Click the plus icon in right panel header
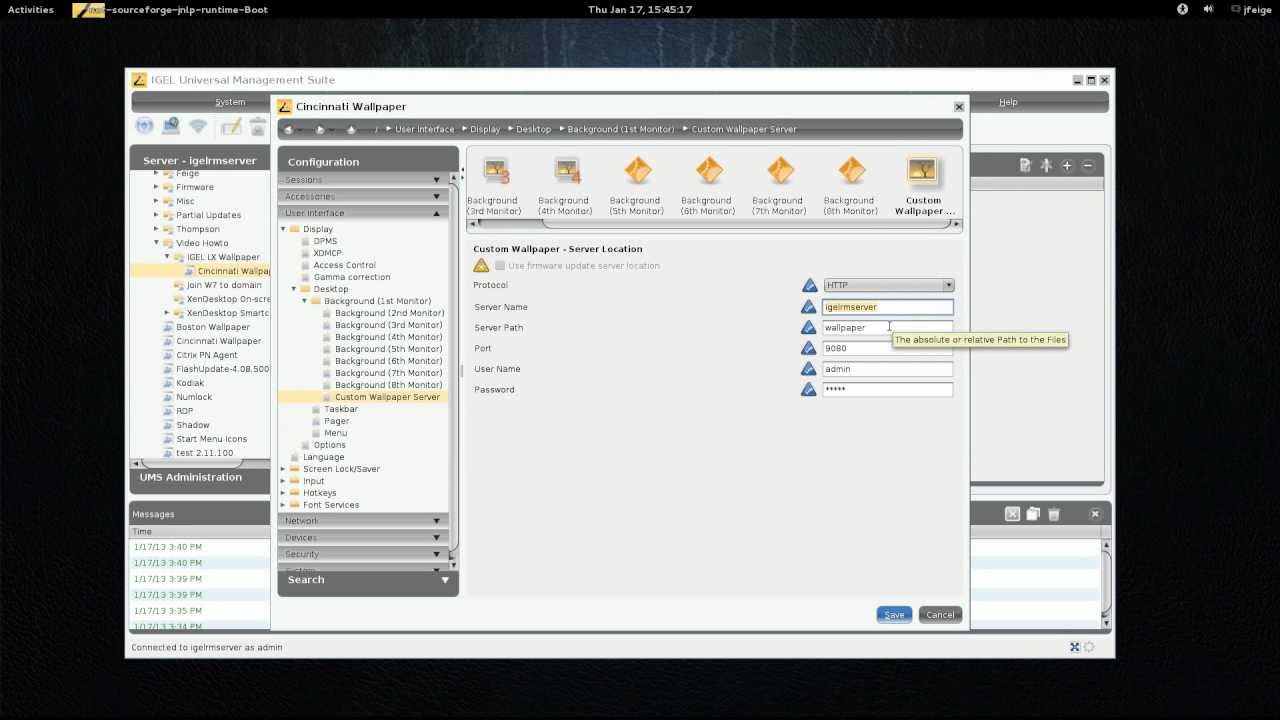 [x=1067, y=165]
